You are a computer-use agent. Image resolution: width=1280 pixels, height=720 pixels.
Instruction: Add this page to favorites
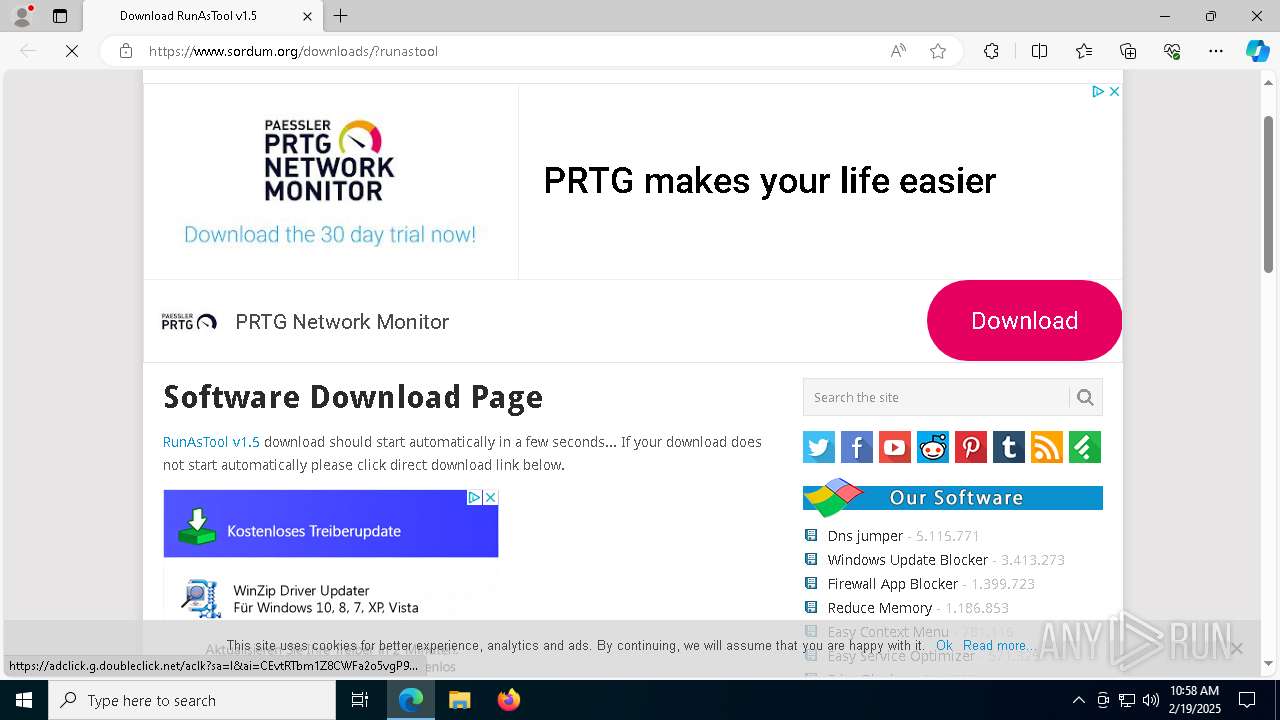pyautogui.click(x=938, y=51)
